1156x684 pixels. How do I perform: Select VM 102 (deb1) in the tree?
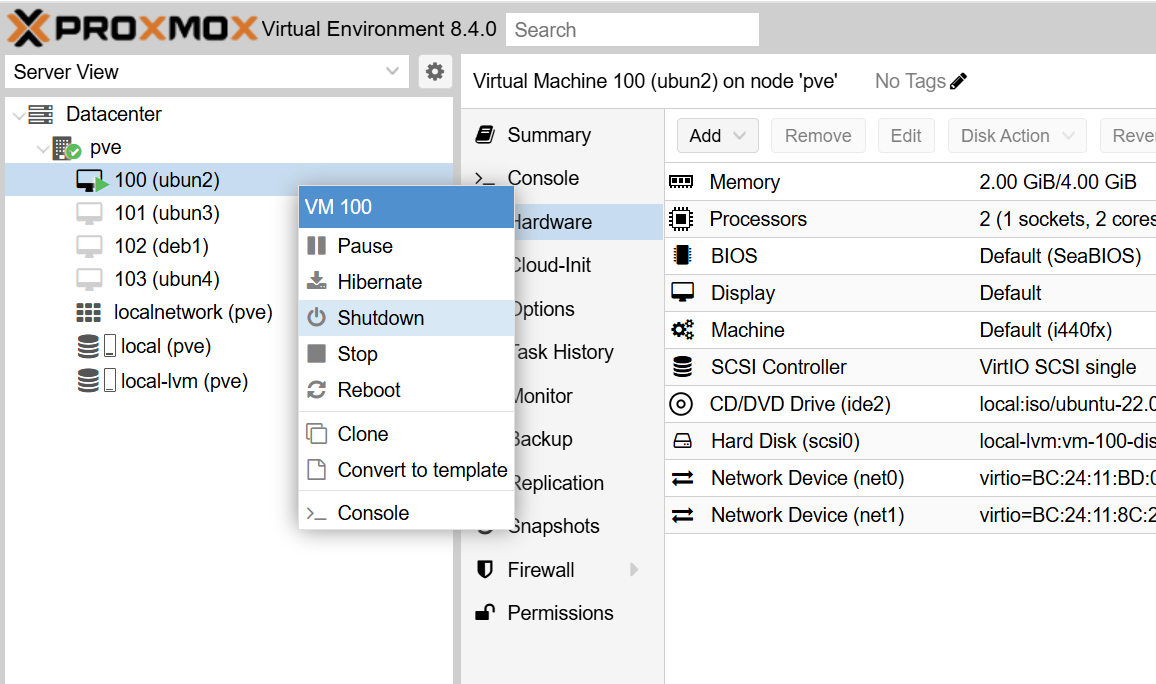[x=161, y=246]
